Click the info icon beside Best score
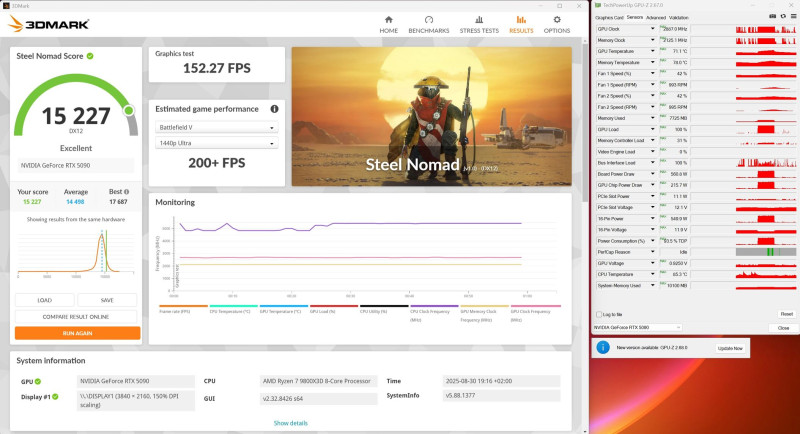Viewport: 800px width, 434px height. pos(127,192)
